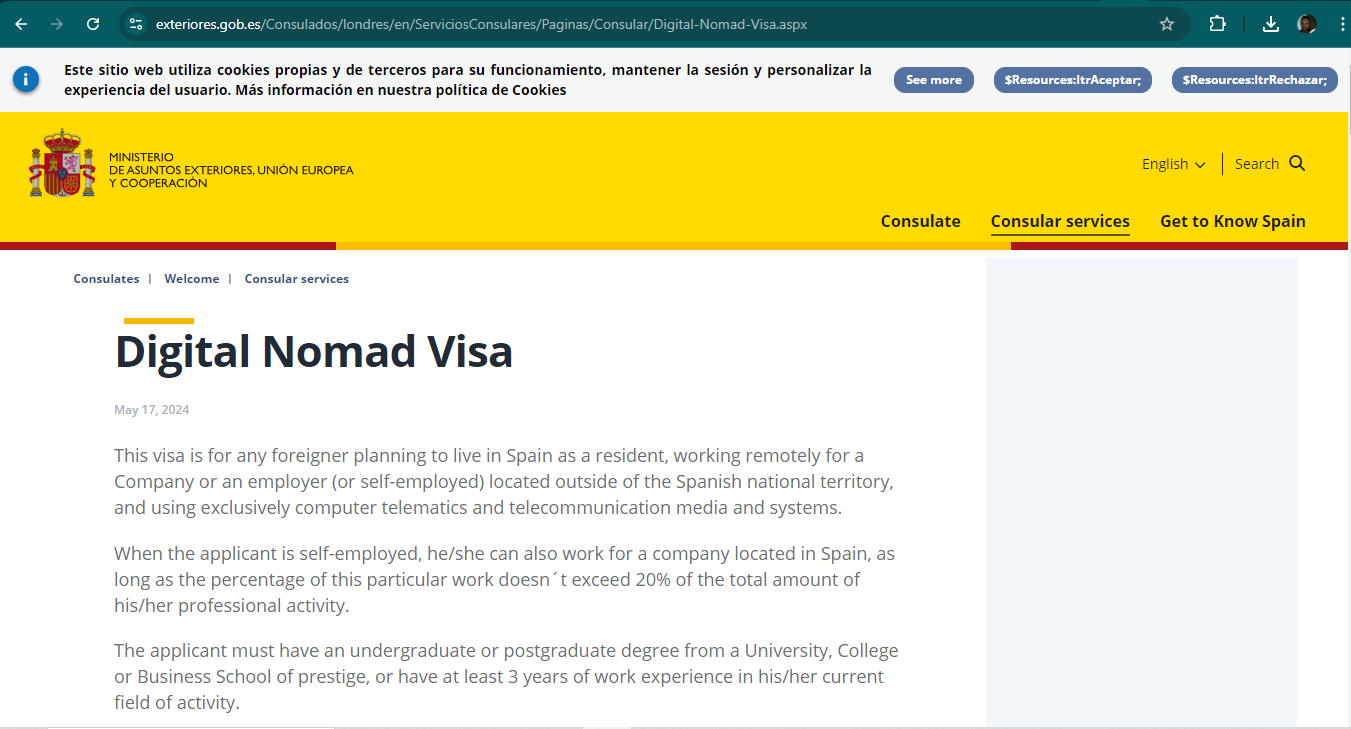This screenshot has width=1351, height=729.
Task: Reload the current page
Action: point(95,24)
